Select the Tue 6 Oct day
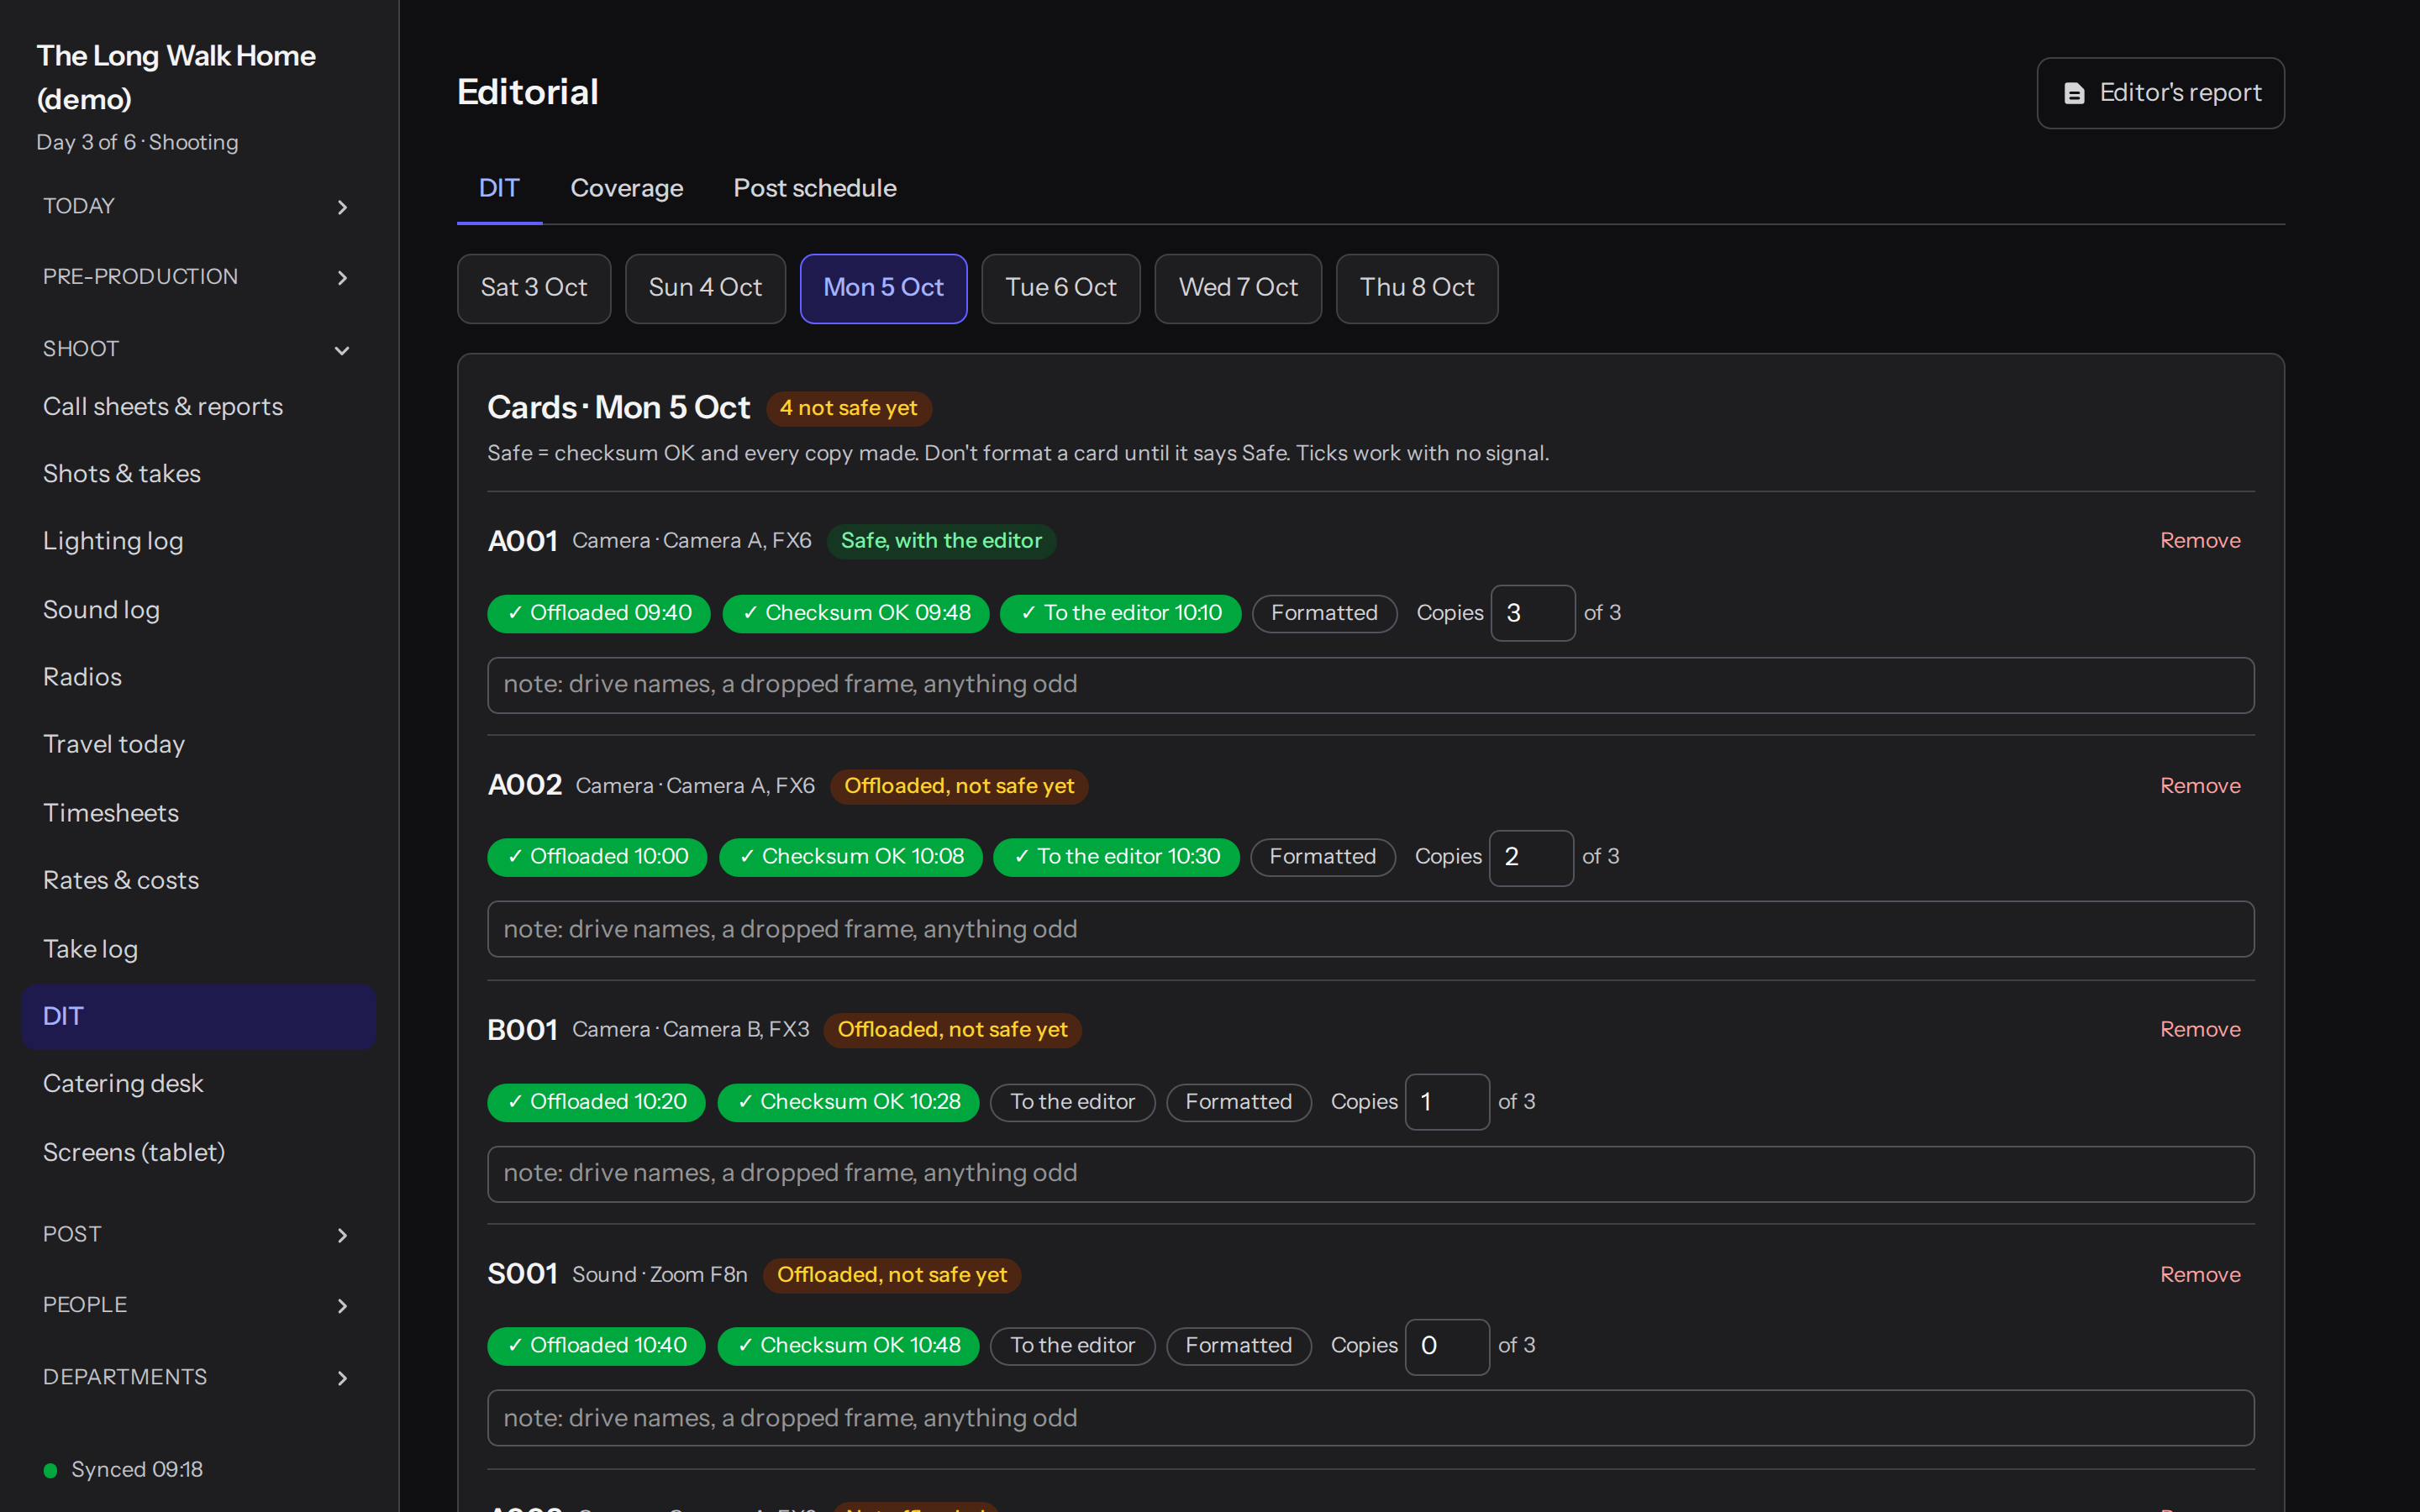2420x1512 pixels. click(1060, 288)
